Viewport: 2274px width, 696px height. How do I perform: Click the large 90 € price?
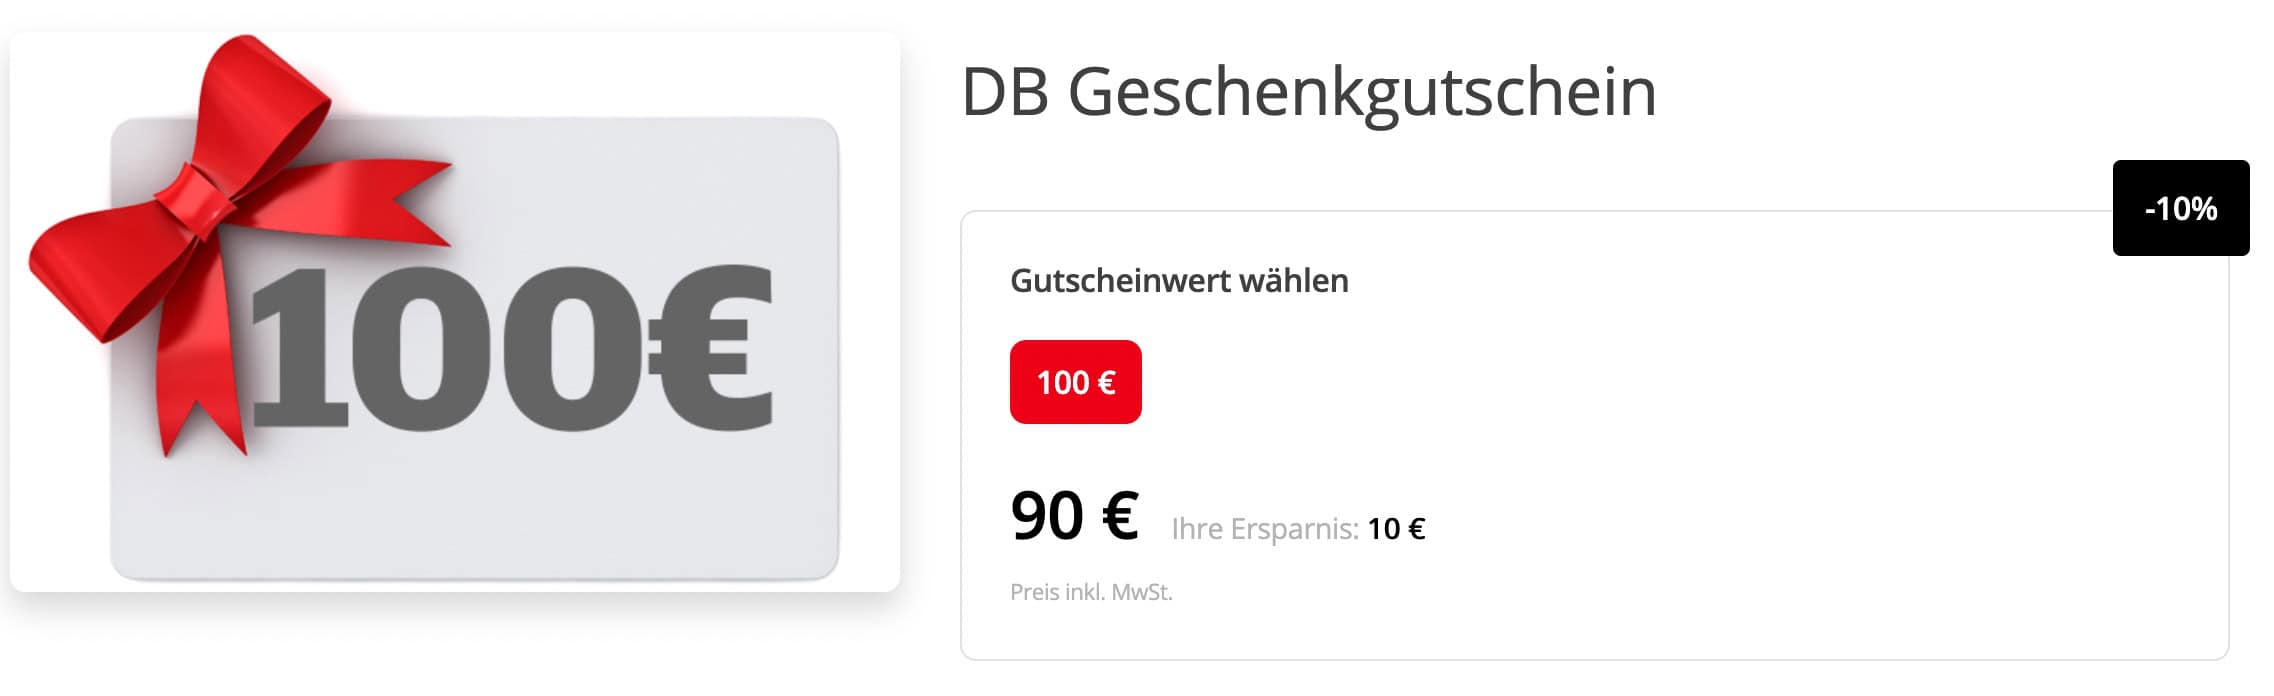(x=1074, y=516)
